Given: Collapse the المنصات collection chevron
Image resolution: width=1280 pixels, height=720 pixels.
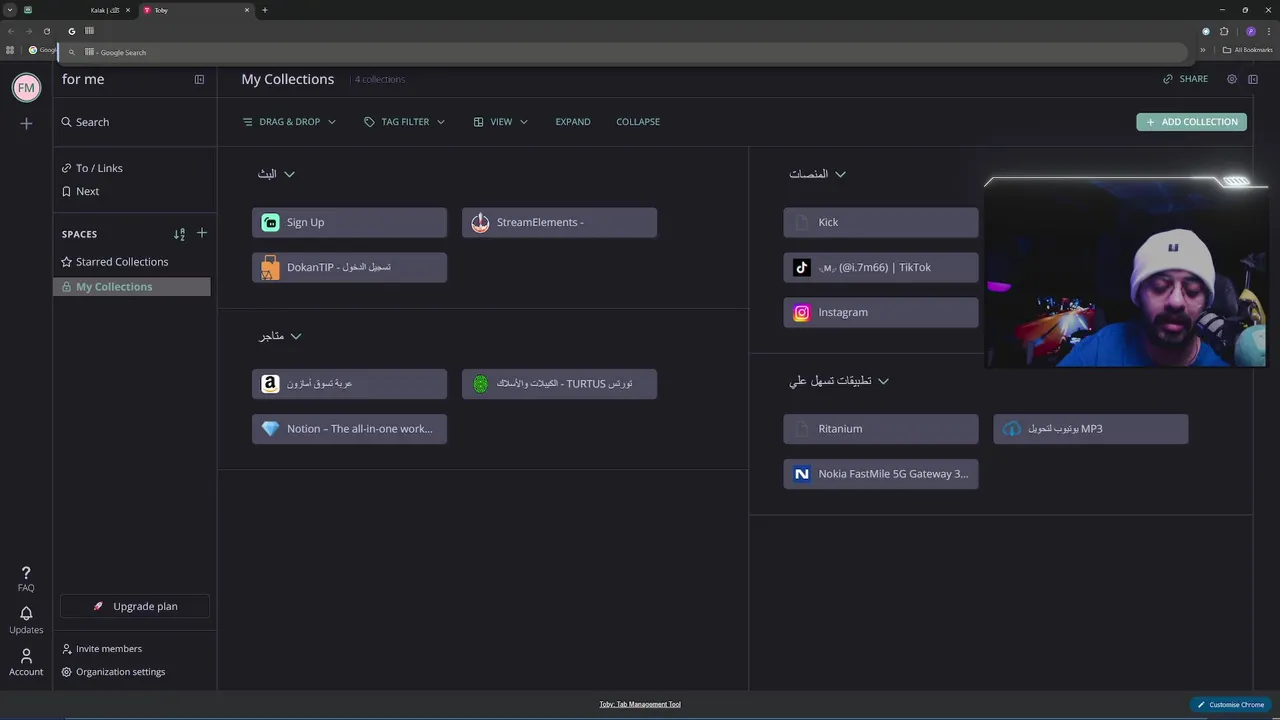Looking at the screenshot, I should (x=840, y=174).
